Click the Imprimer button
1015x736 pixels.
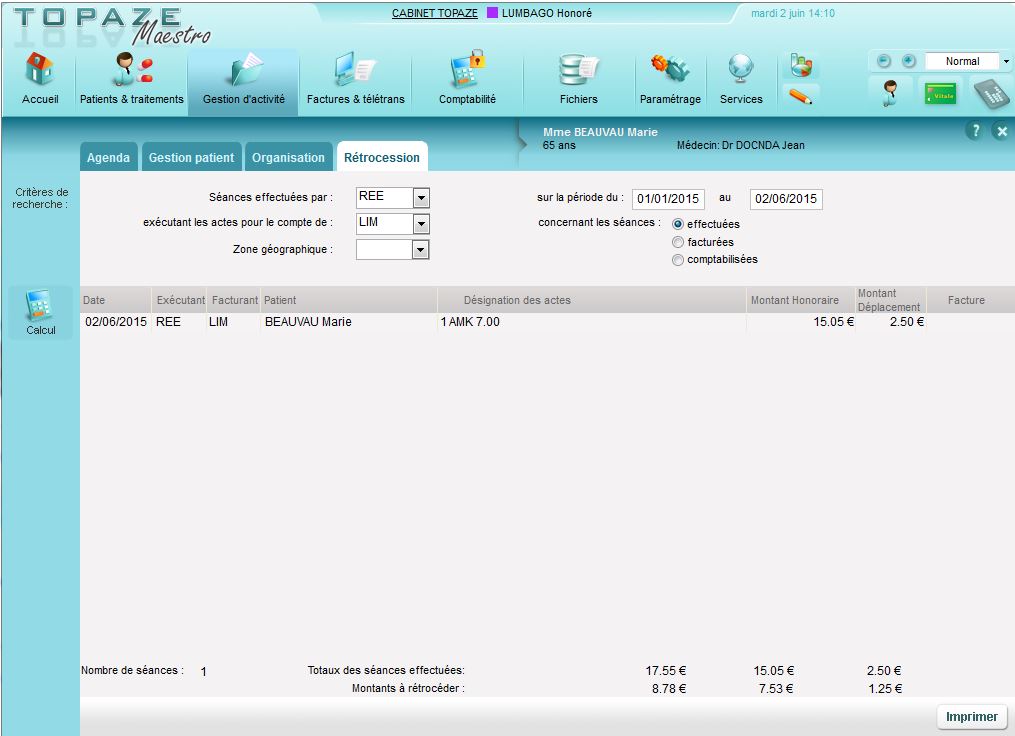(971, 717)
